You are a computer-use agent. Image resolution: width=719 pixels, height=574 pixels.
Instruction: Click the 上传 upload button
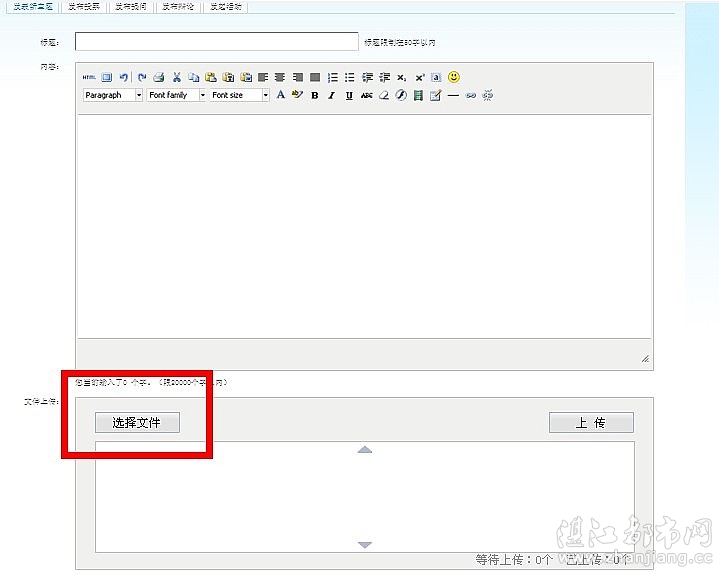tap(590, 423)
